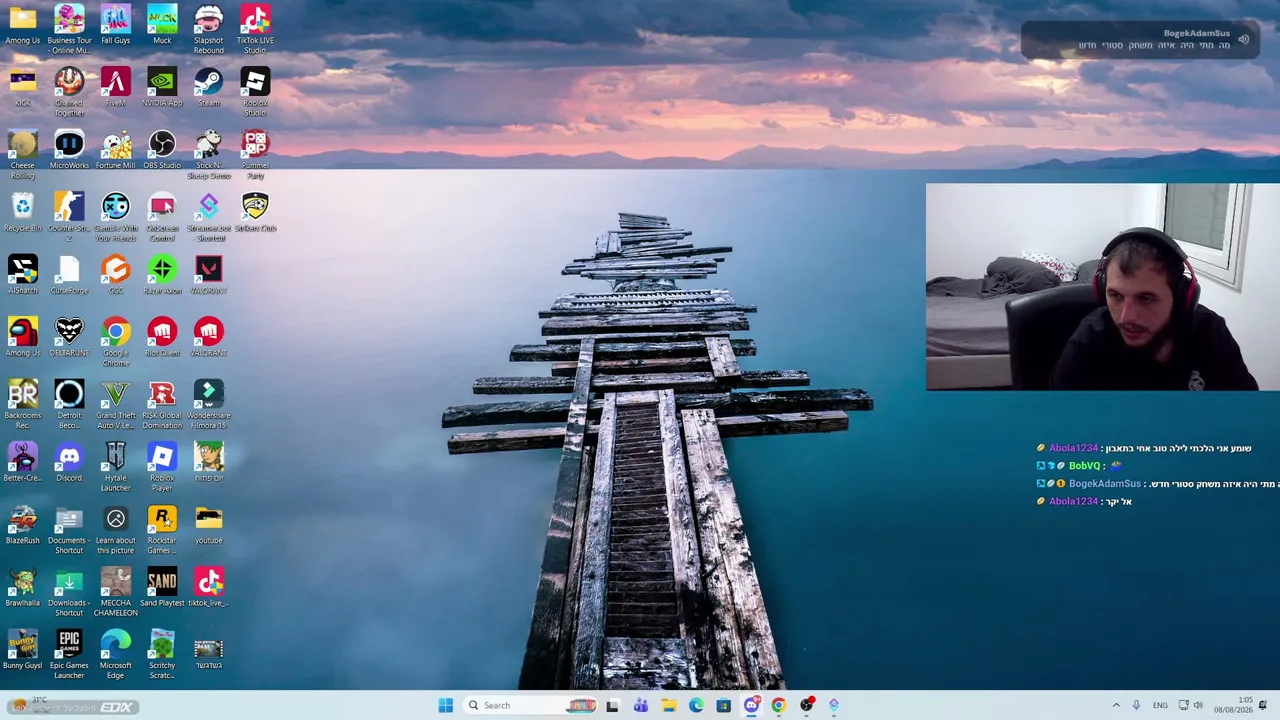This screenshot has width=1280, height=720.
Task: Select the Bunny Guys! desktop icon
Action: (22, 650)
